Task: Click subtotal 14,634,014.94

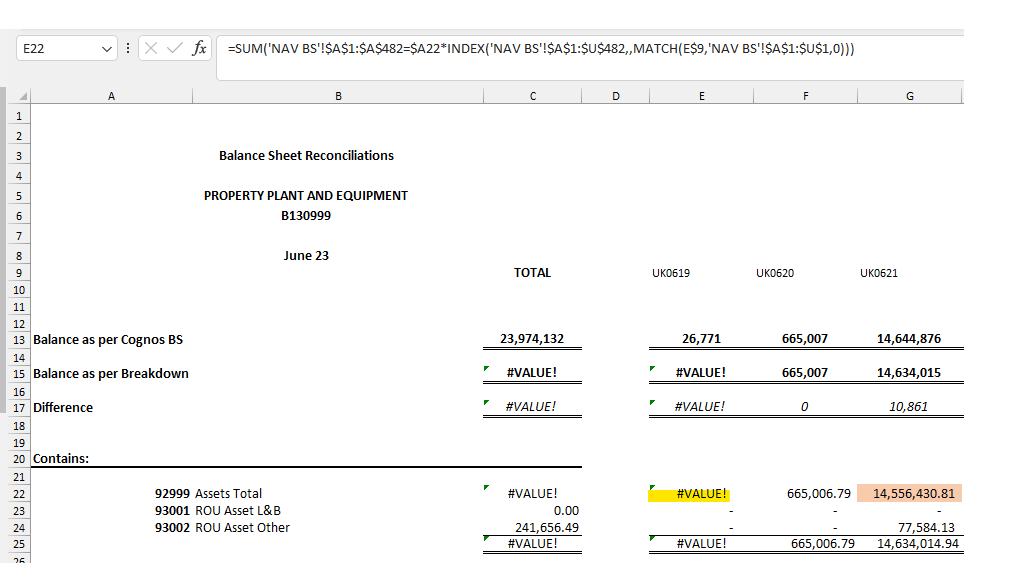Action: pos(918,544)
